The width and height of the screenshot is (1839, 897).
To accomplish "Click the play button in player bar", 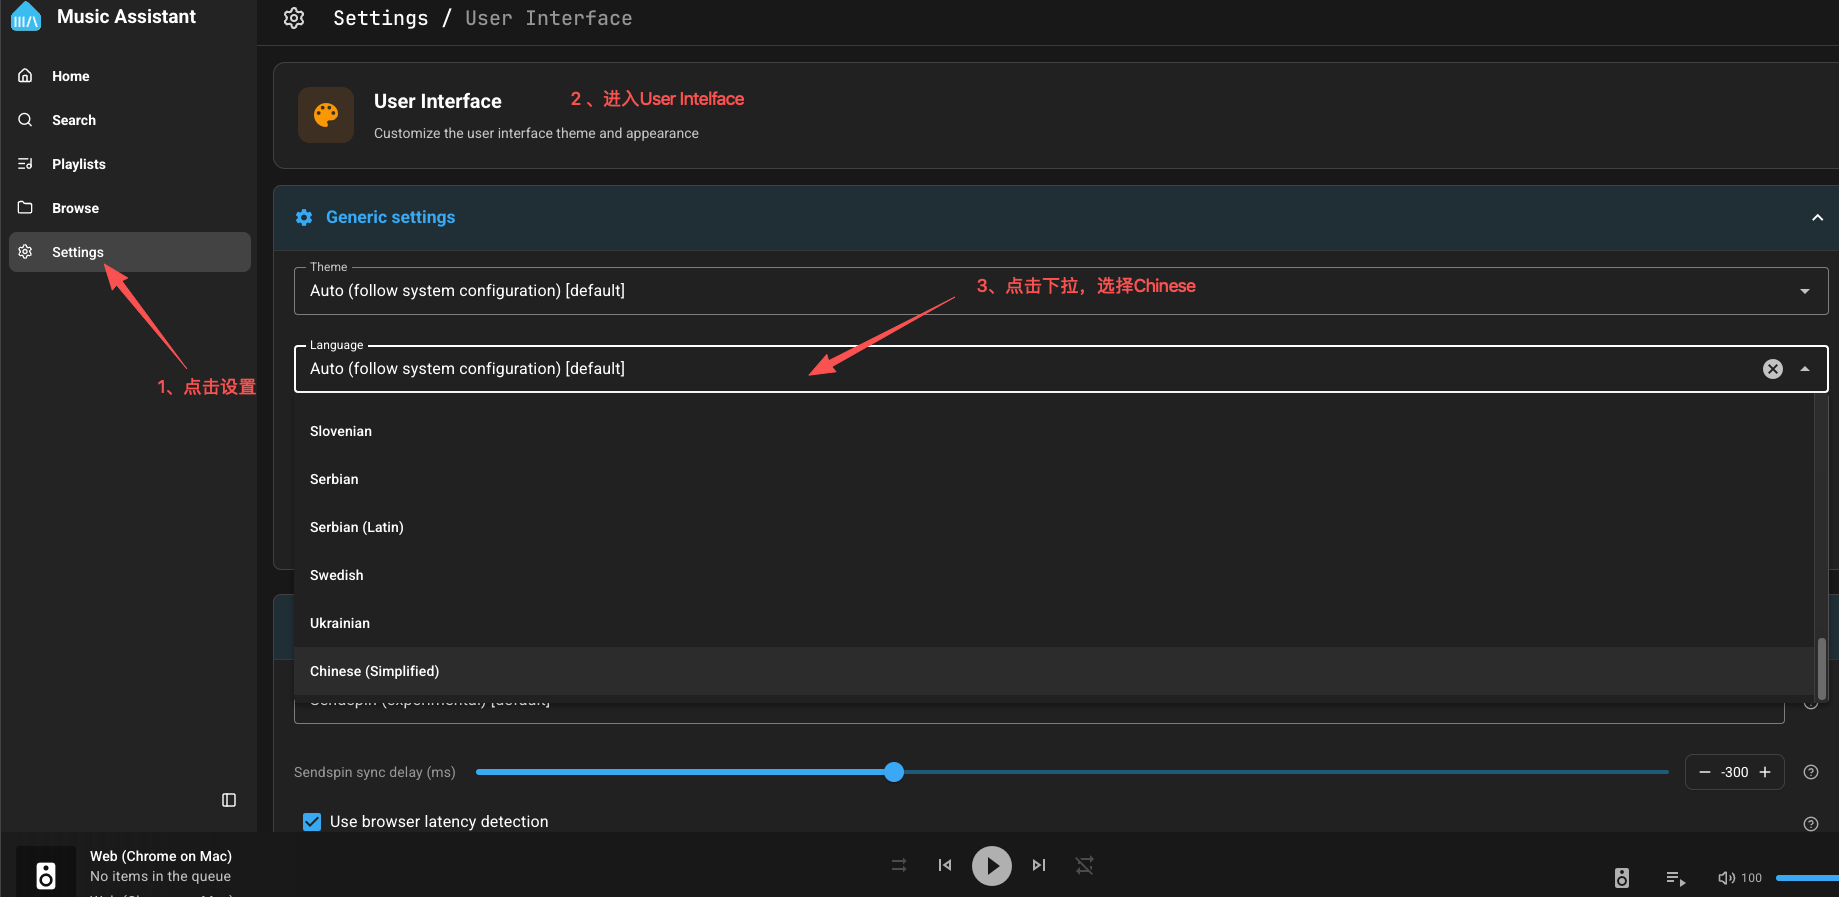I will [991, 866].
